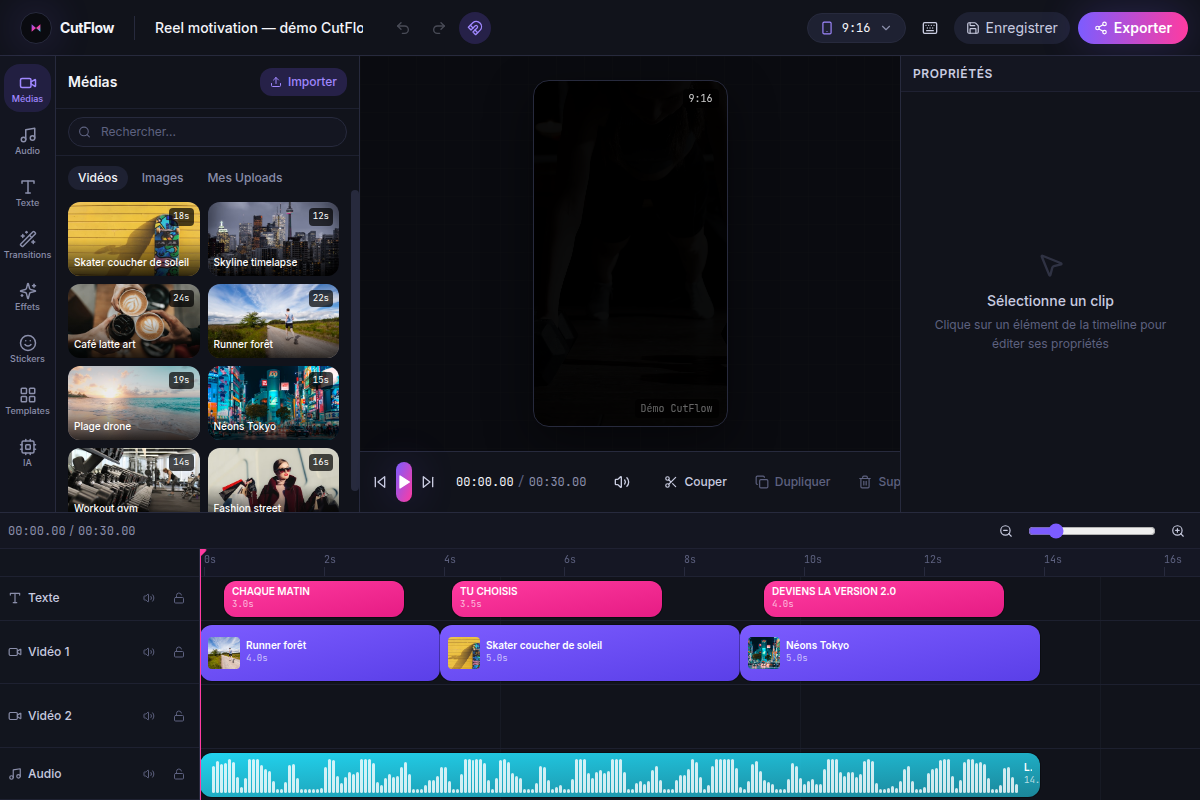Open the IA sidebar panel
1200x800 pixels.
(x=27, y=452)
